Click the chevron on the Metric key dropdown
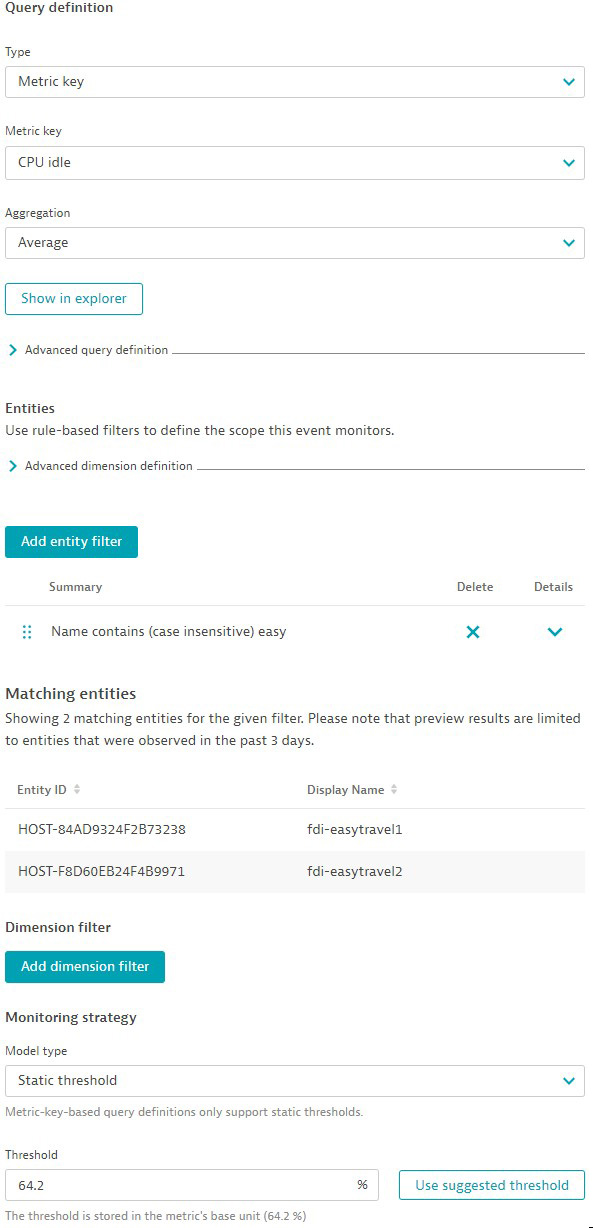Image resolution: width=593 pixels, height=1228 pixels. pyautogui.click(x=568, y=163)
